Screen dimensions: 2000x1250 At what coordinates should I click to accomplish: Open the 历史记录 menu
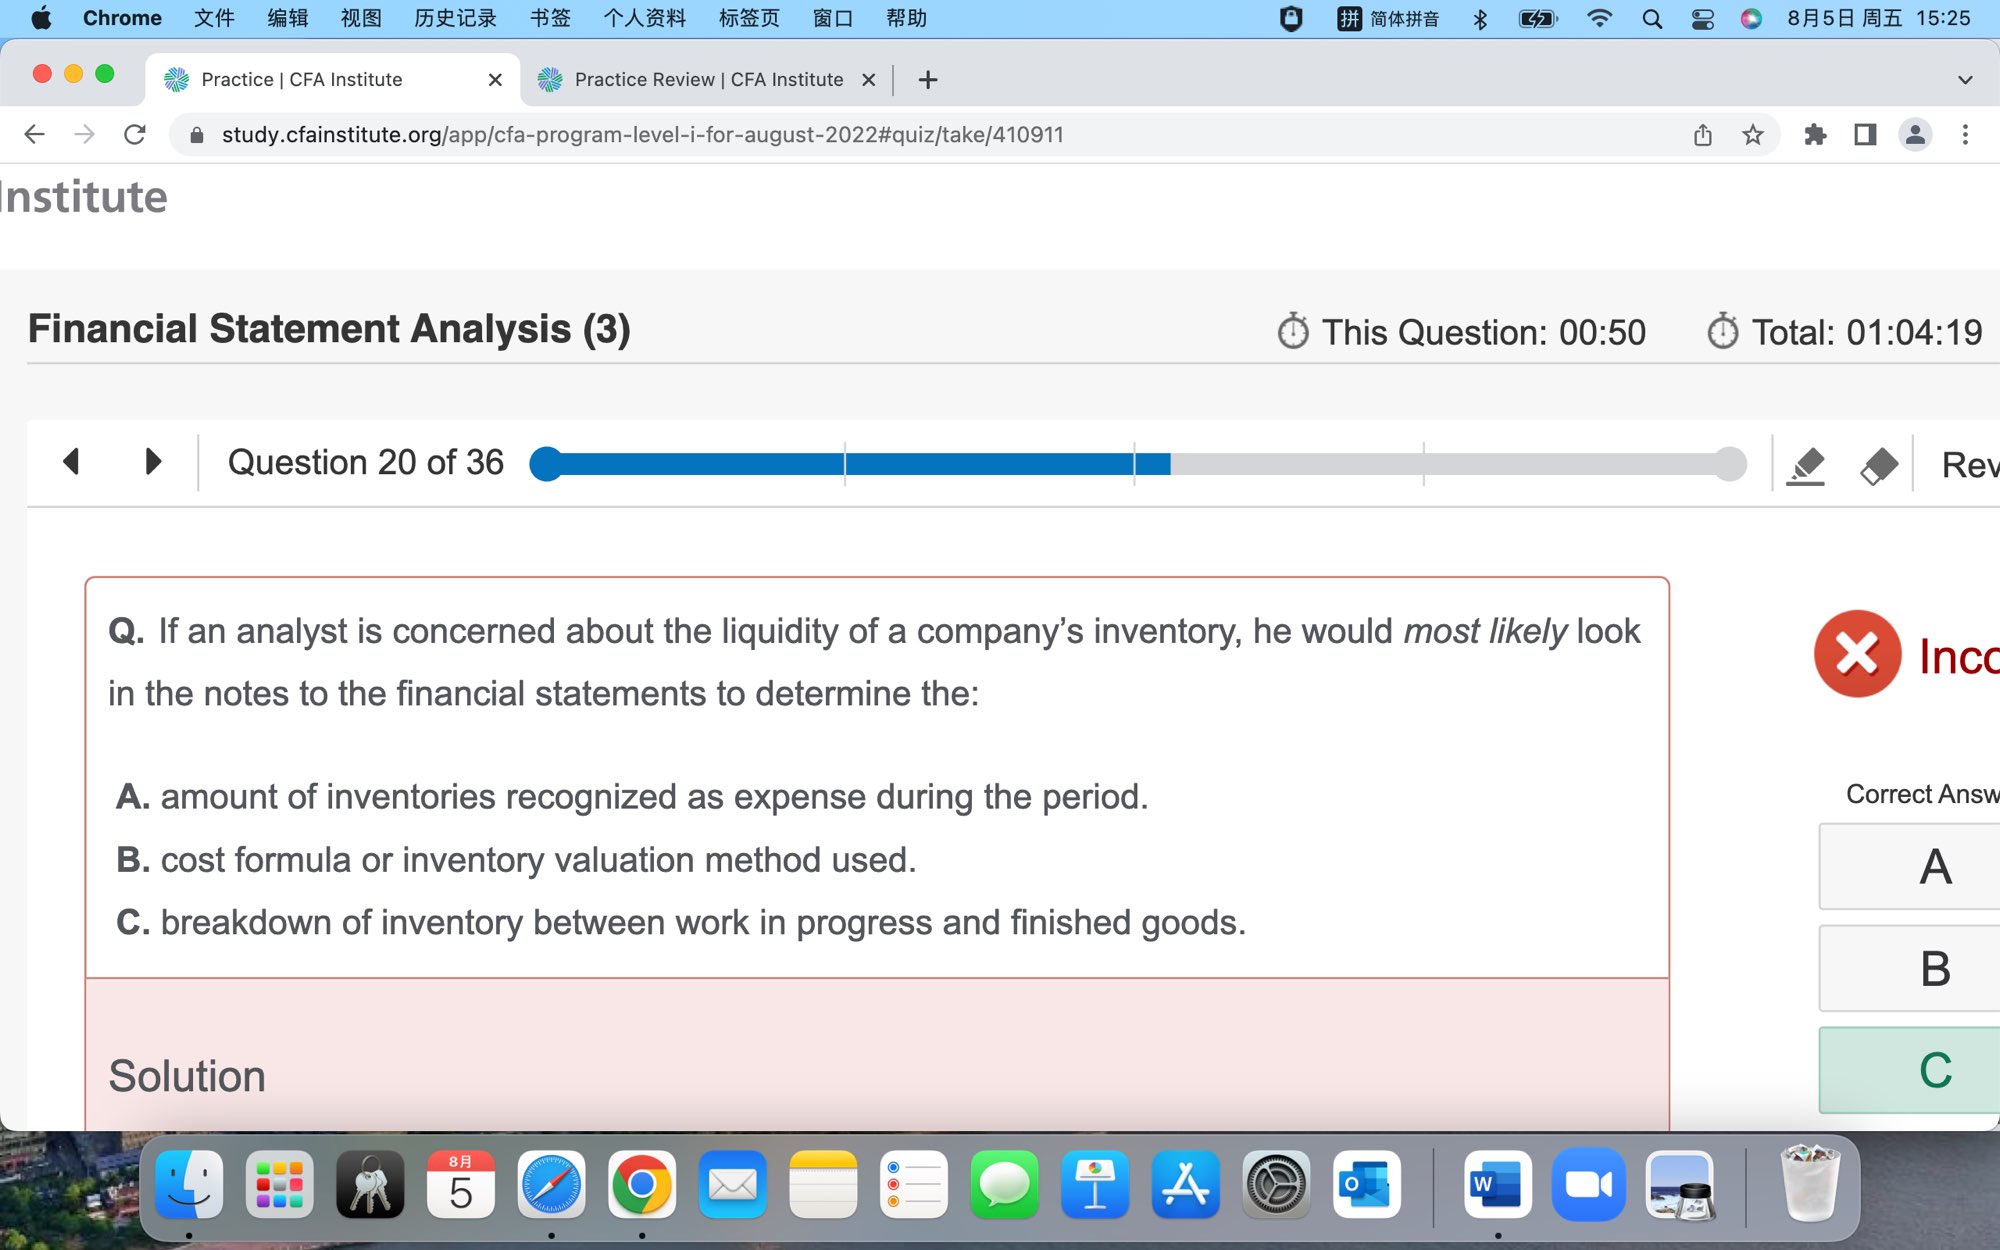click(x=455, y=18)
